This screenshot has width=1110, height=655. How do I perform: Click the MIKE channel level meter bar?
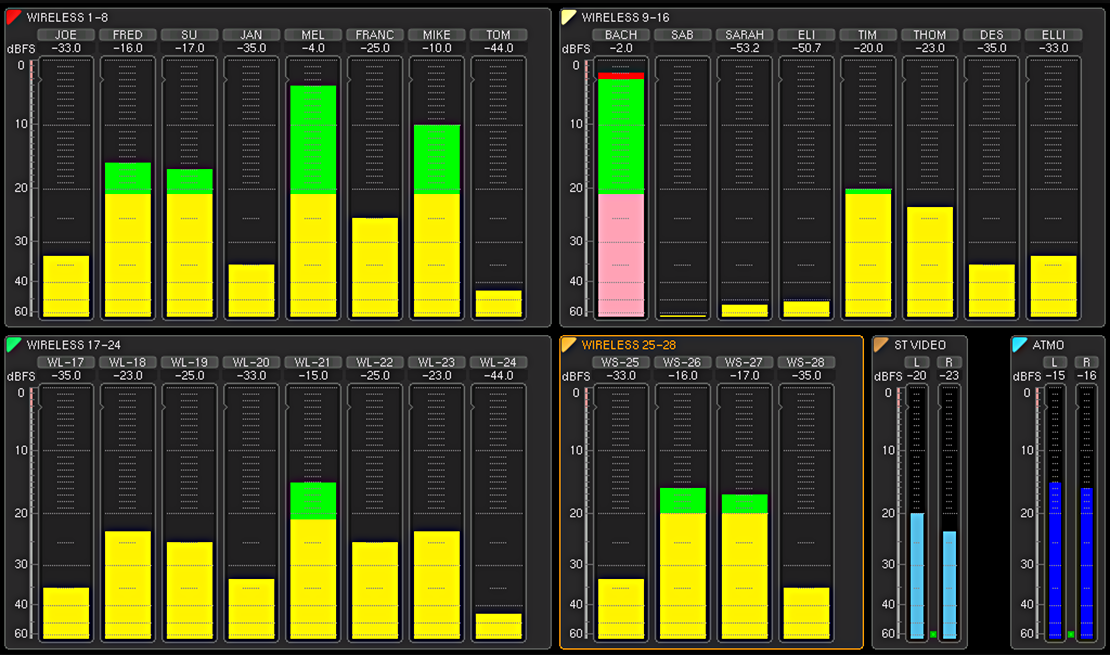pyautogui.click(x=435, y=220)
